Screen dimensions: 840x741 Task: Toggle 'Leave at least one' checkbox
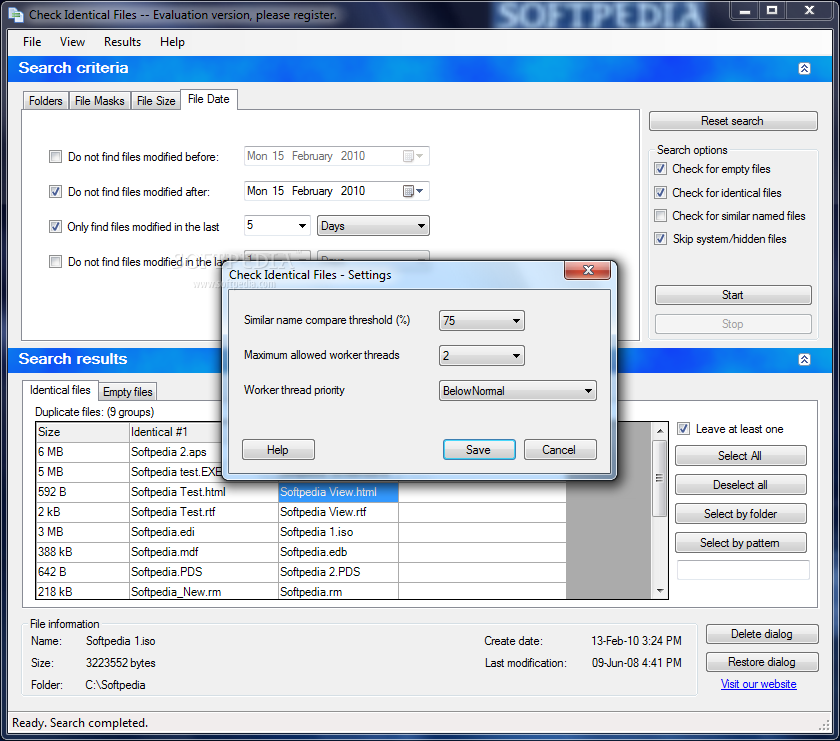683,429
